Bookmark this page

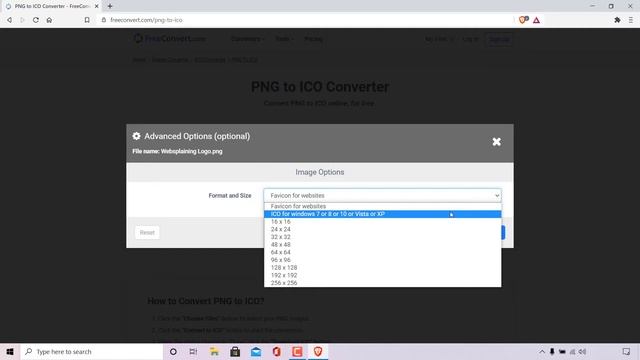[87, 20]
